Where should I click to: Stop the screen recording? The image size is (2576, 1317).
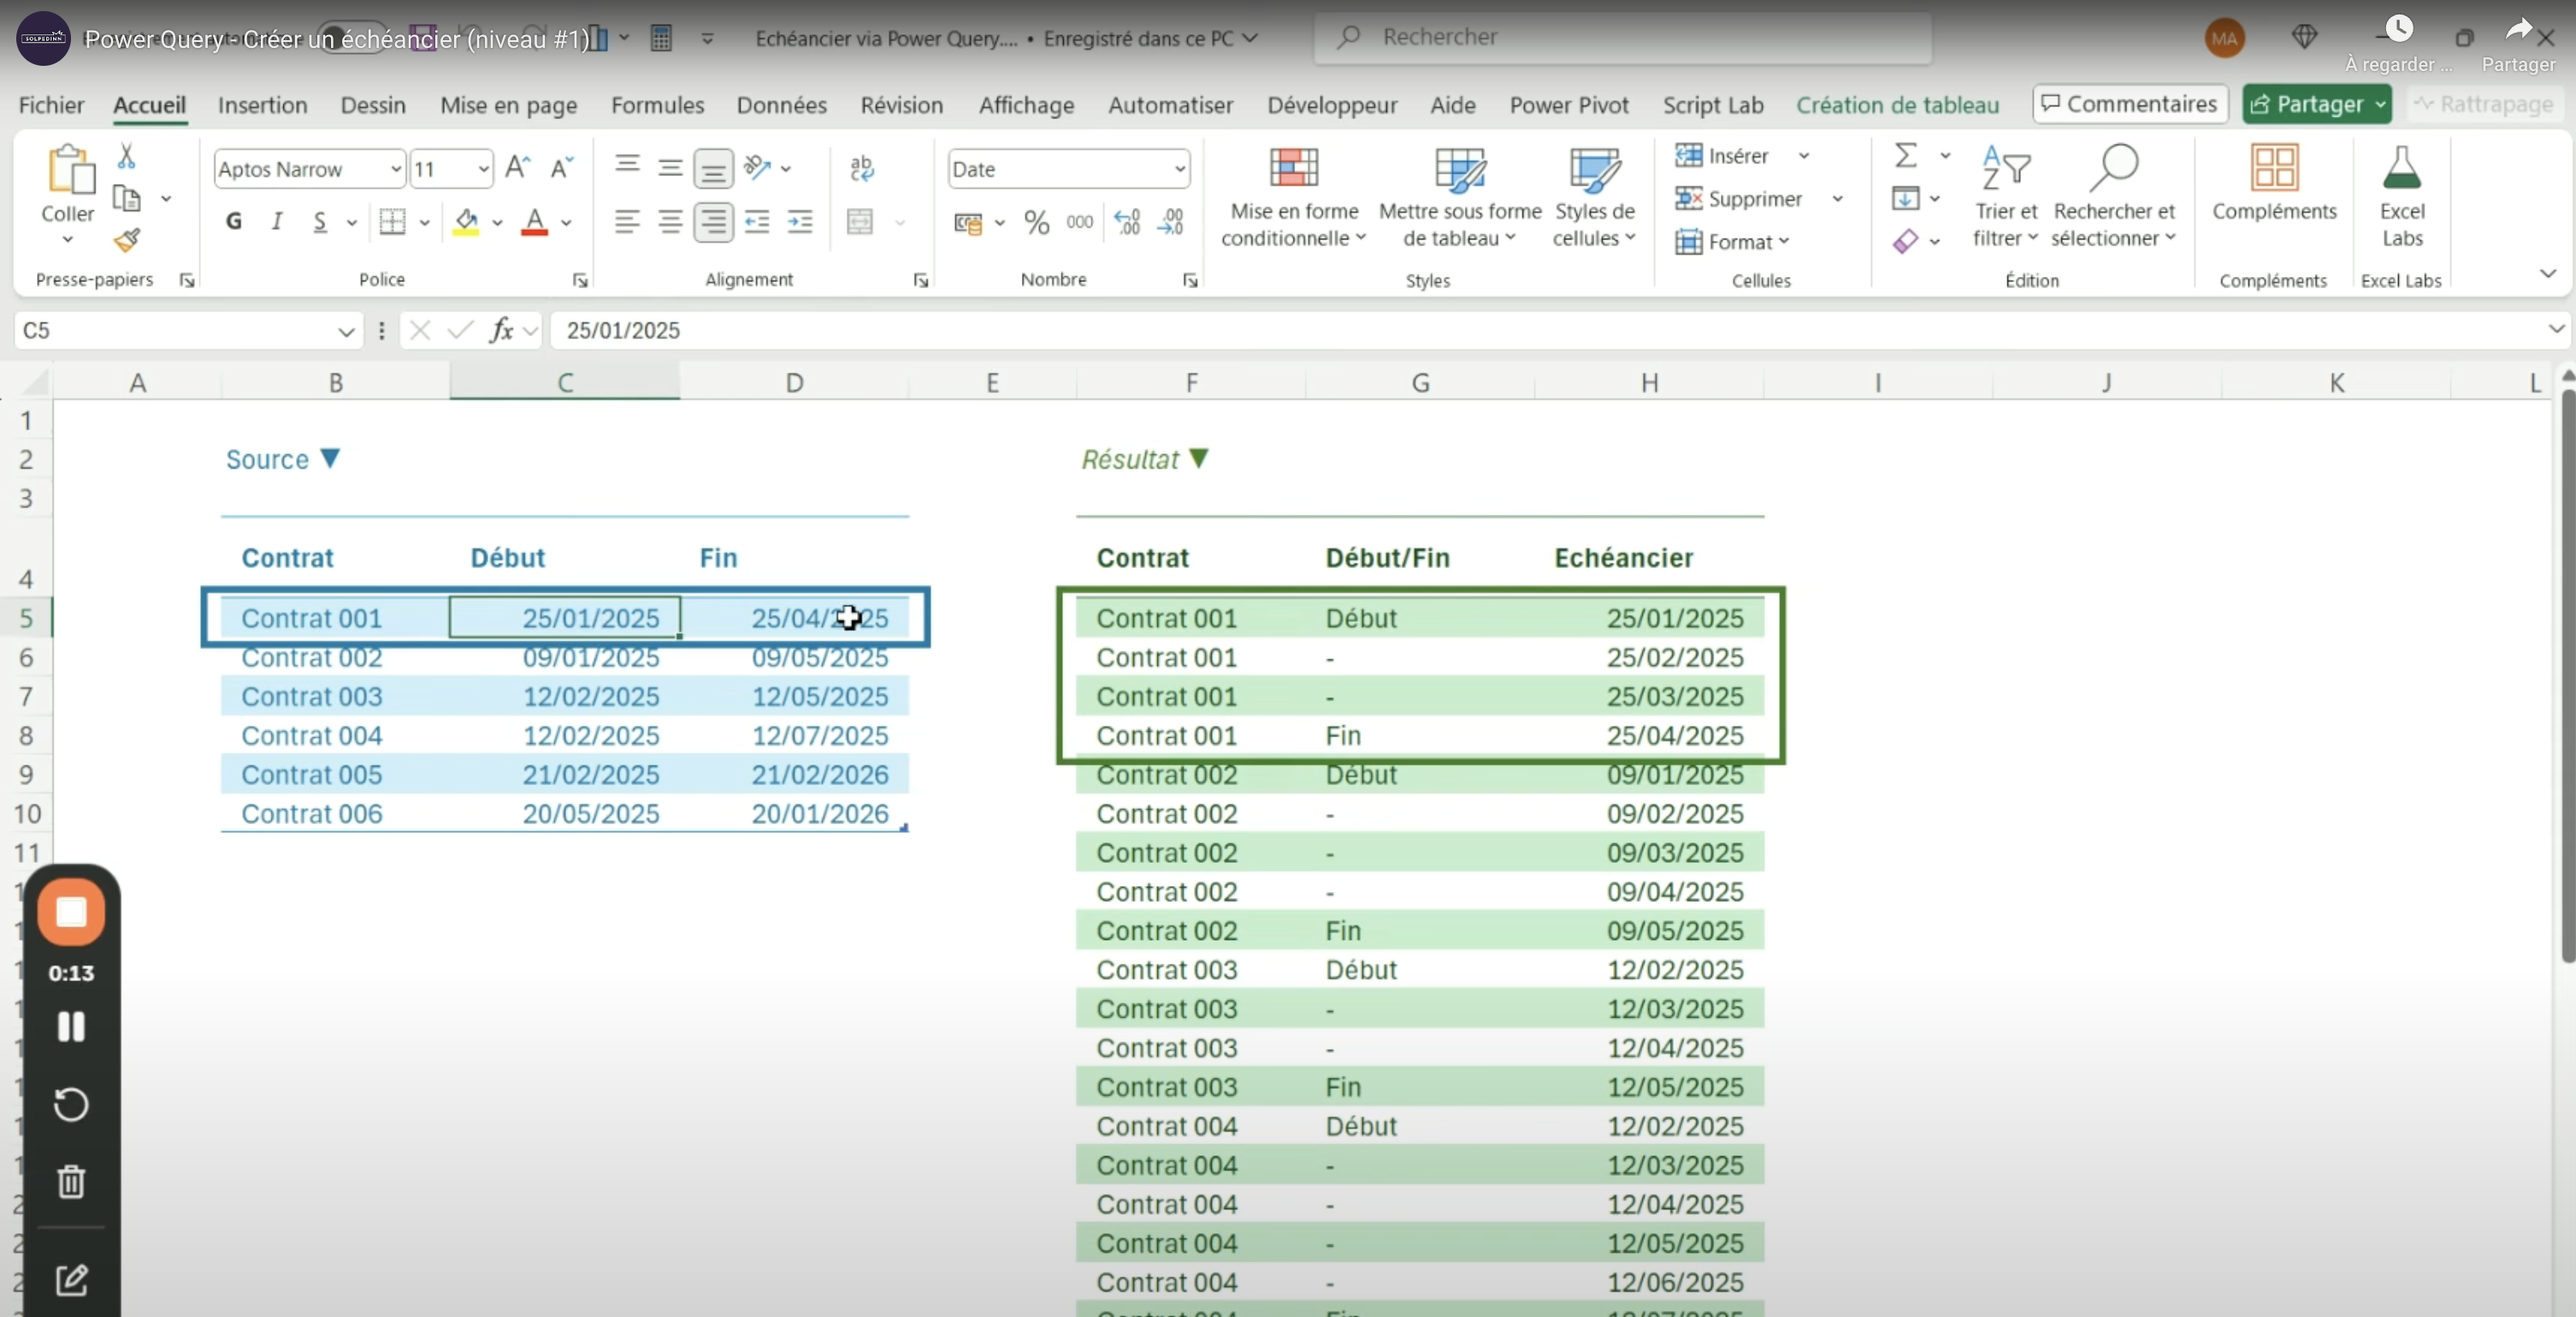click(71, 912)
